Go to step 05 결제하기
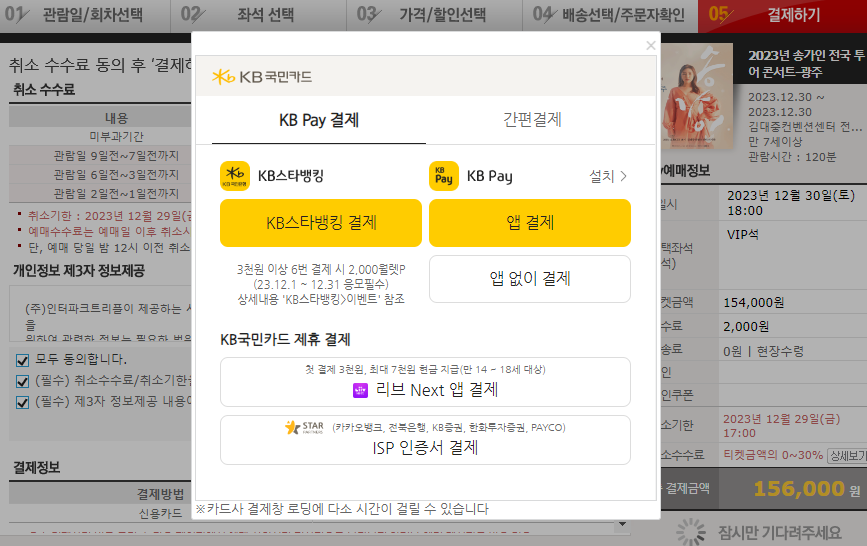The height and width of the screenshot is (546, 867). tap(782, 15)
